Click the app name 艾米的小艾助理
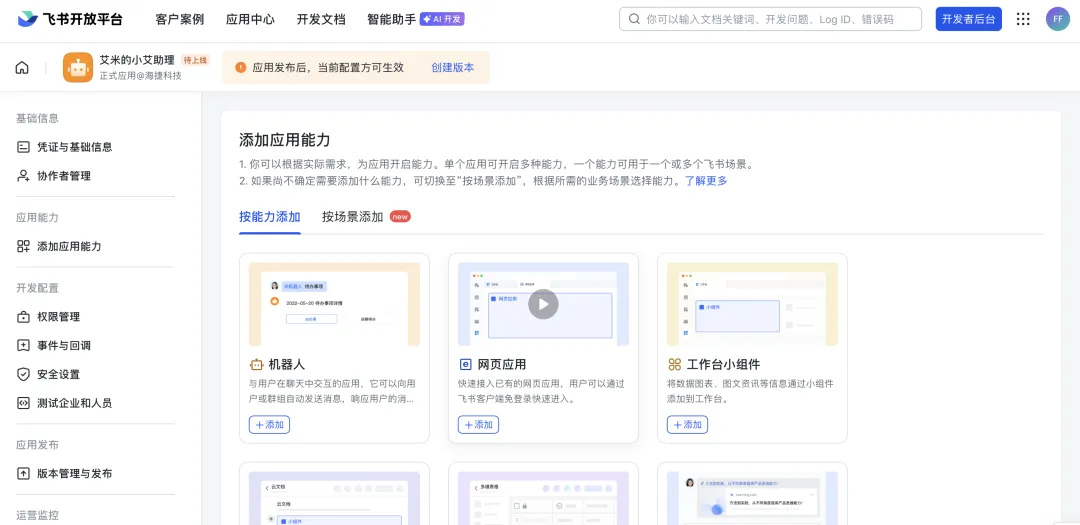 [137, 60]
